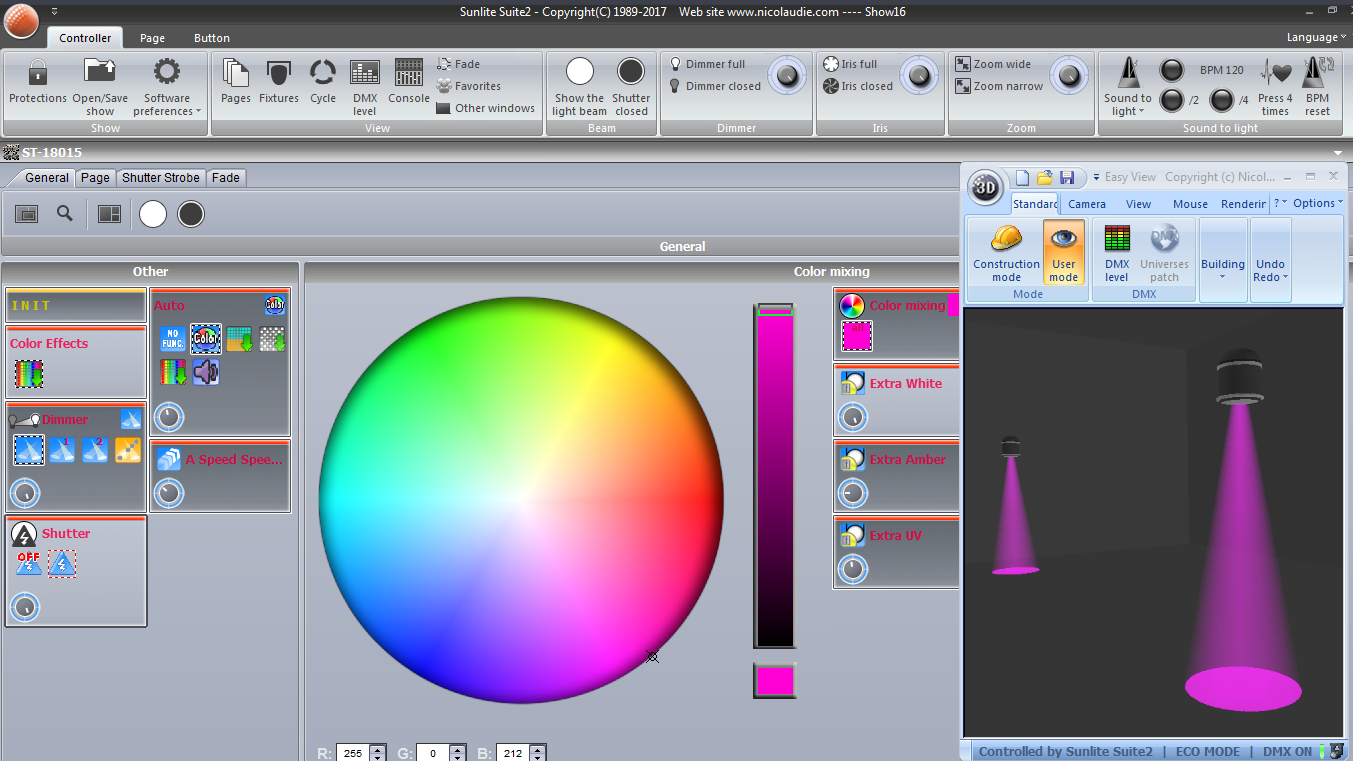The image size is (1353, 761).
Task: Open the Cycle view
Action: (x=323, y=82)
